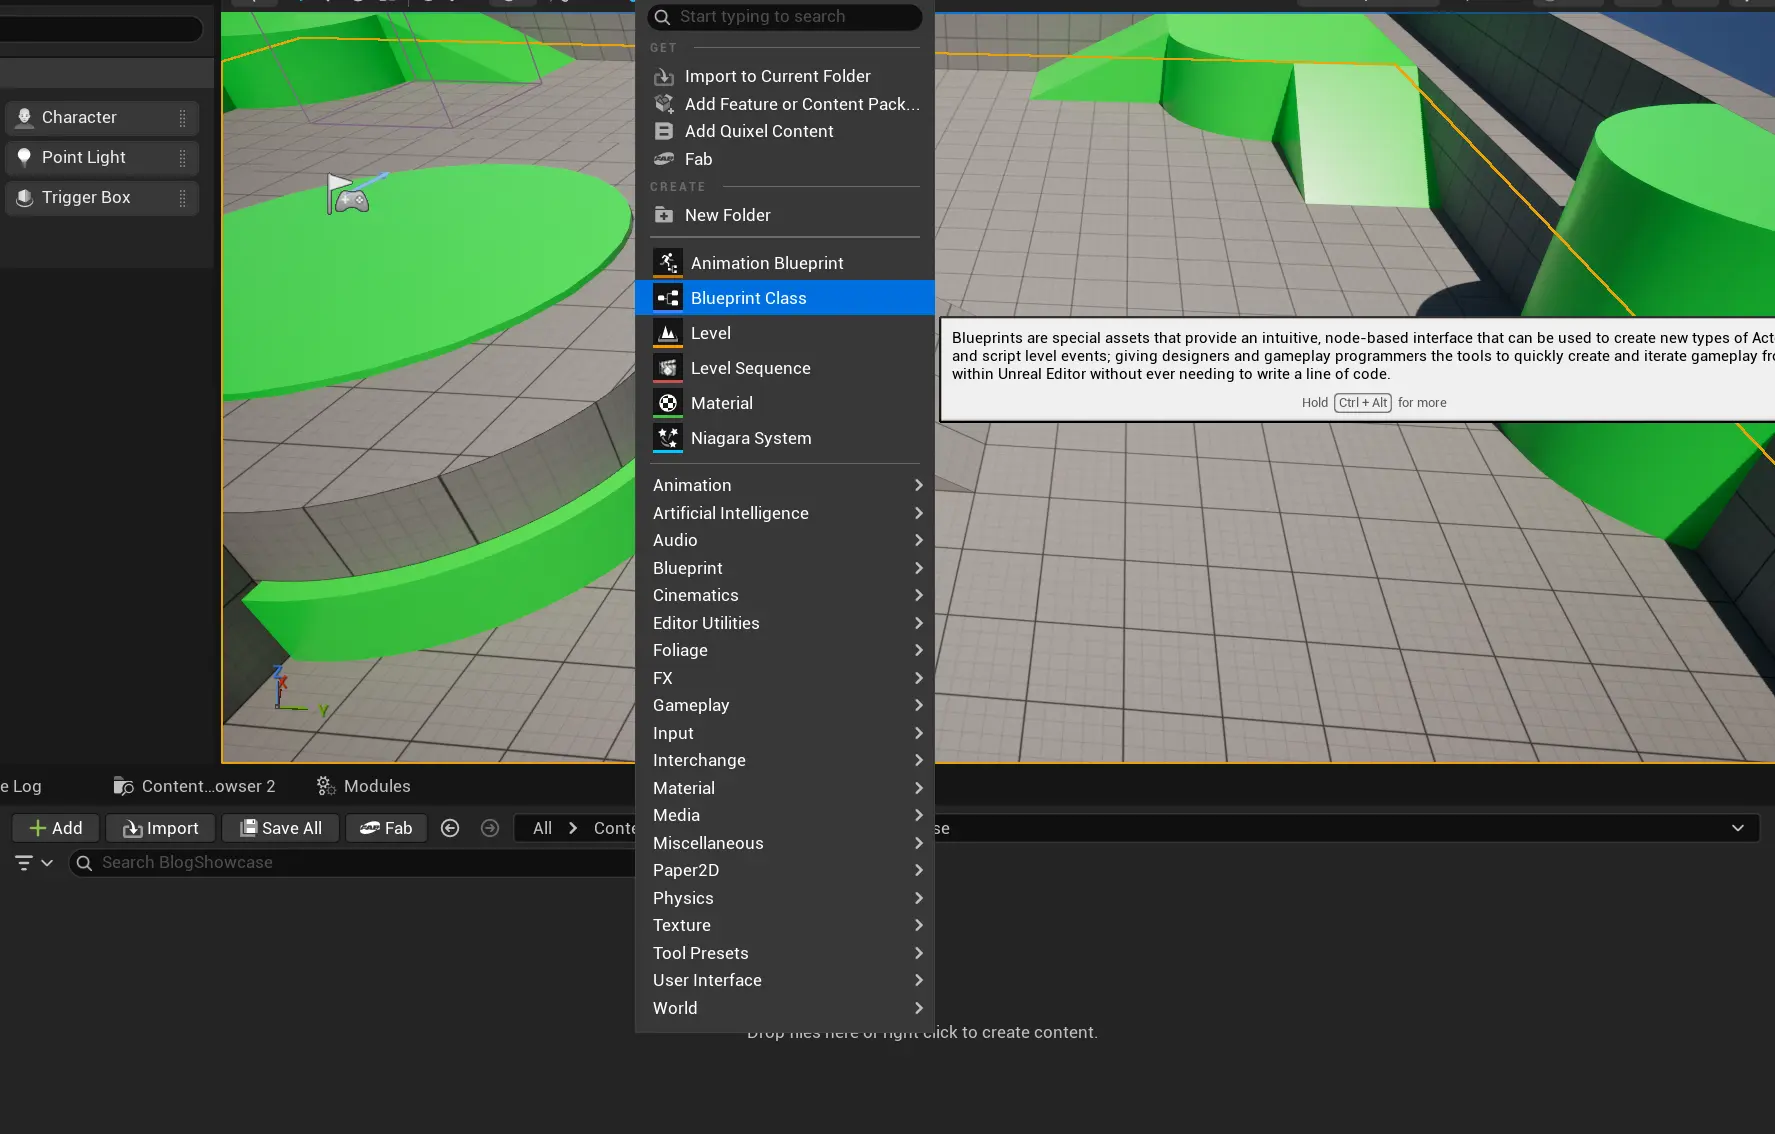Click the Animation Blueprint icon
This screenshot has height=1134, width=1775.
coord(667,263)
